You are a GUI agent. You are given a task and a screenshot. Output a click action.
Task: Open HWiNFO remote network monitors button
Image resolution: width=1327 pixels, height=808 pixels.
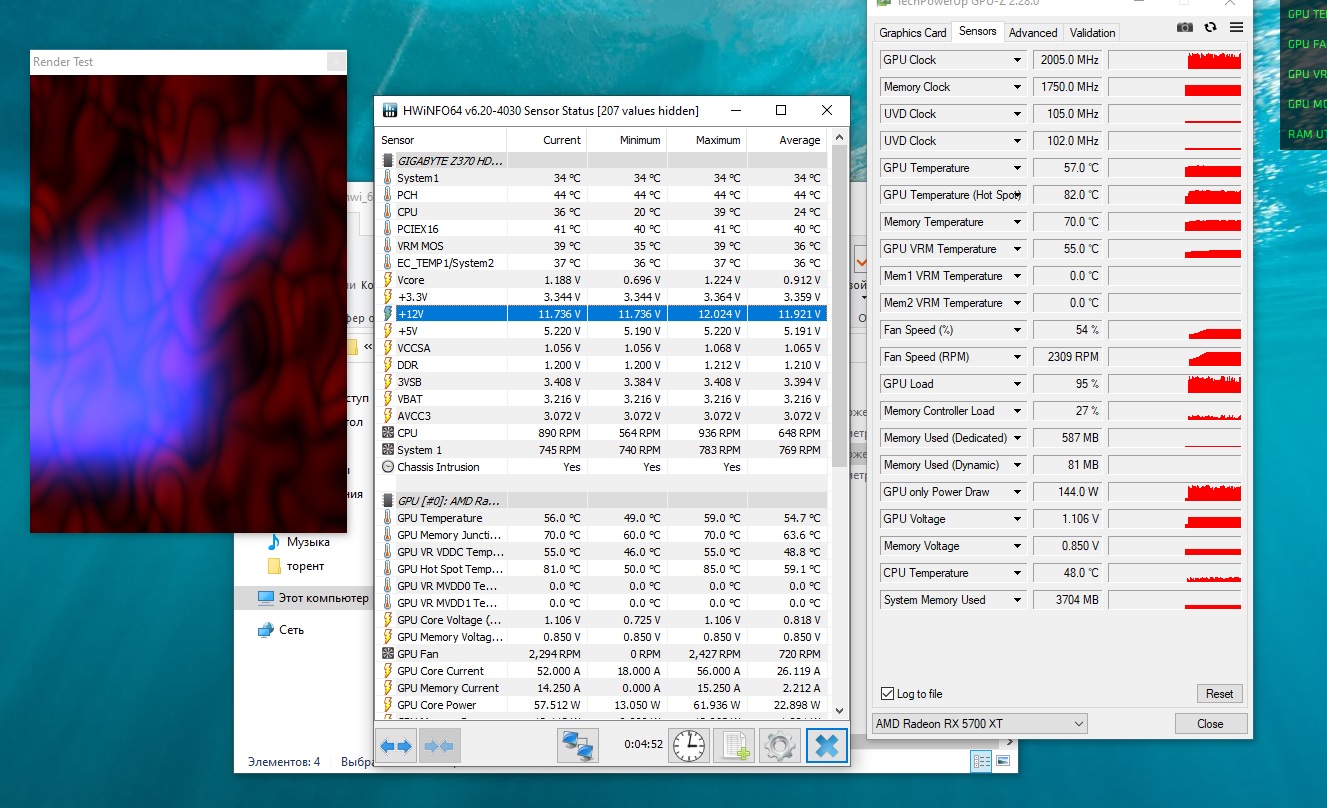click(578, 745)
